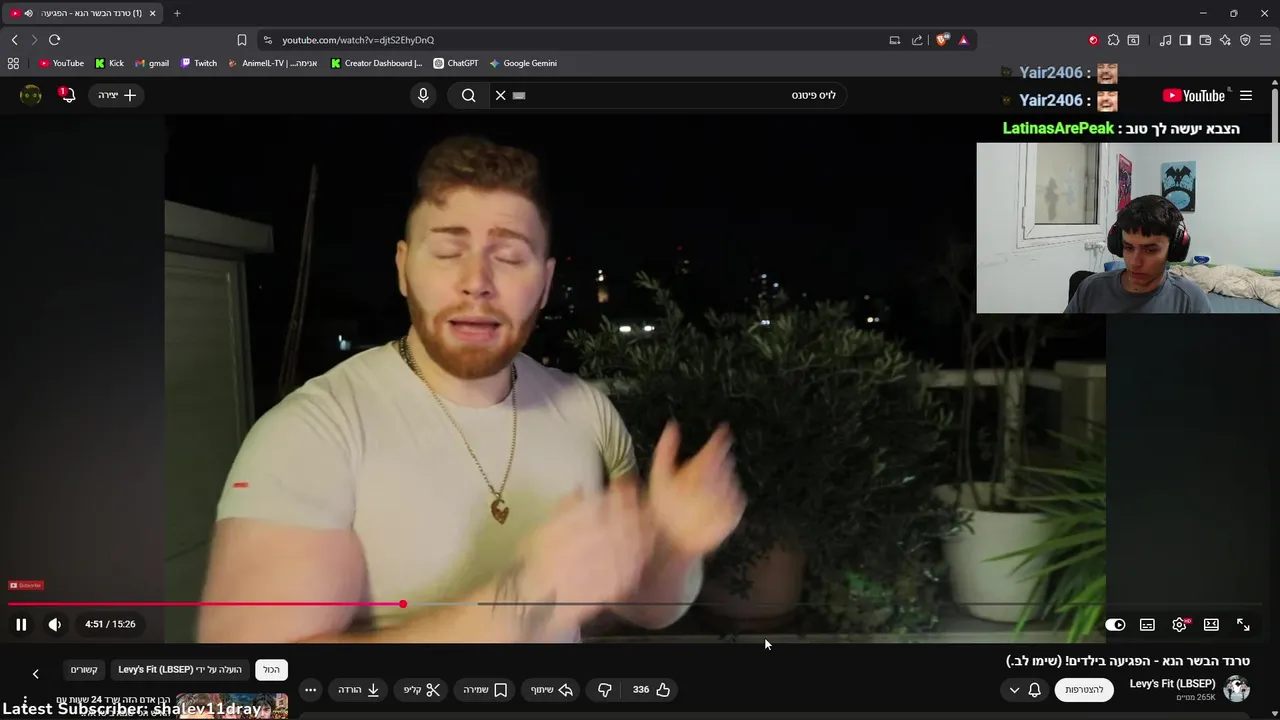Bookmark this page with the bookmark icon
Image resolution: width=1280 pixels, height=720 pixels.
click(242, 40)
